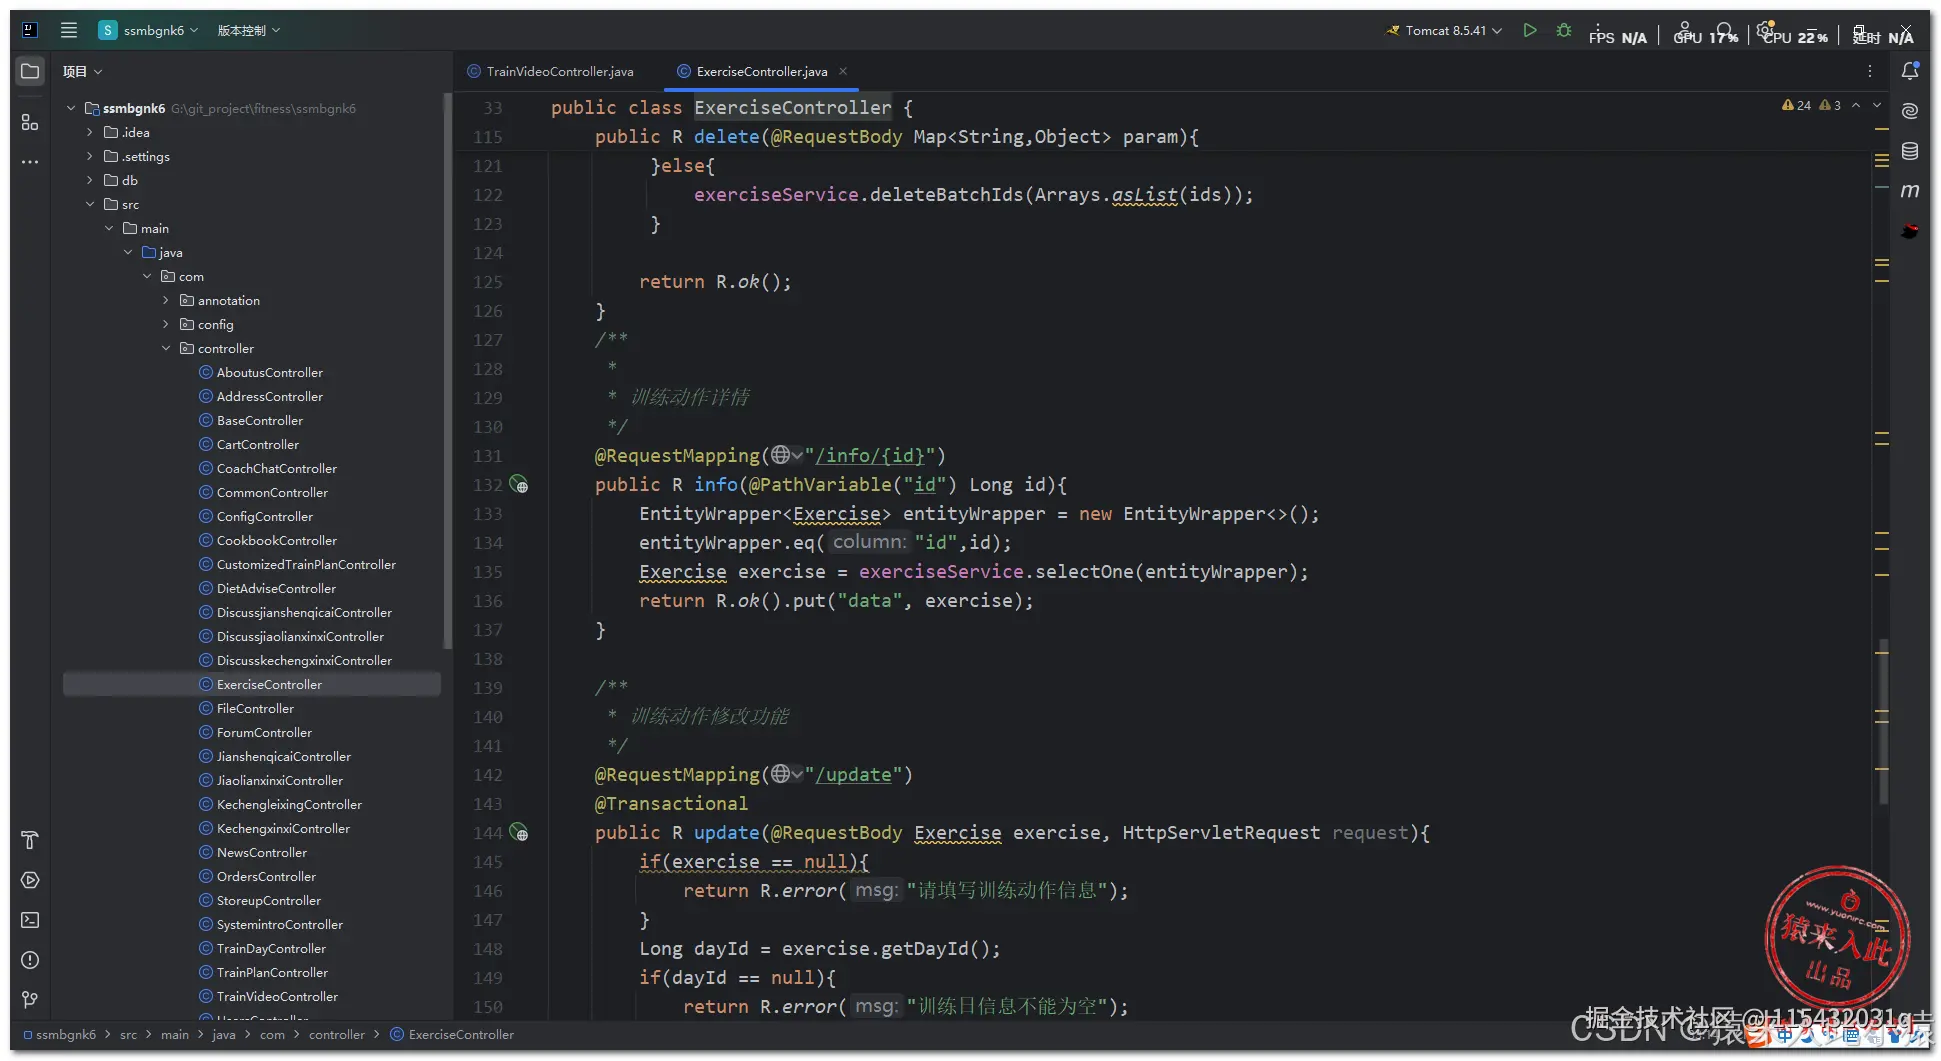Open the Structure tool window icon
Screen dimensions: 1941x1061
(x=30, y=122)
